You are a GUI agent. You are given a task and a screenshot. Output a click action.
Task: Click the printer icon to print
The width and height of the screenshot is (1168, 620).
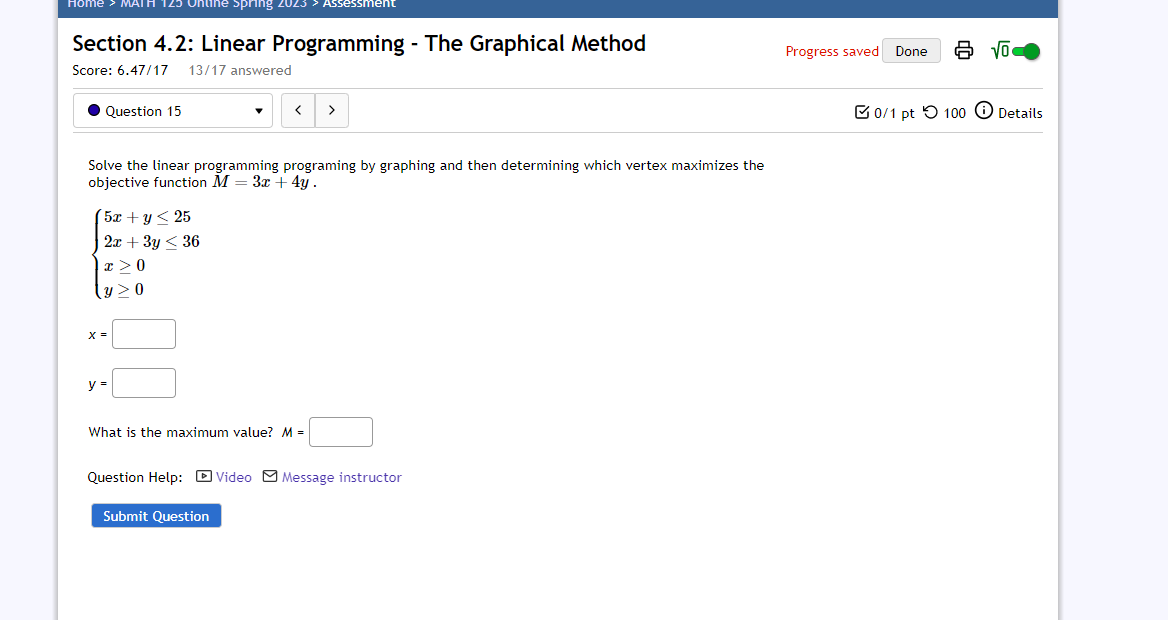pos(963,50)
